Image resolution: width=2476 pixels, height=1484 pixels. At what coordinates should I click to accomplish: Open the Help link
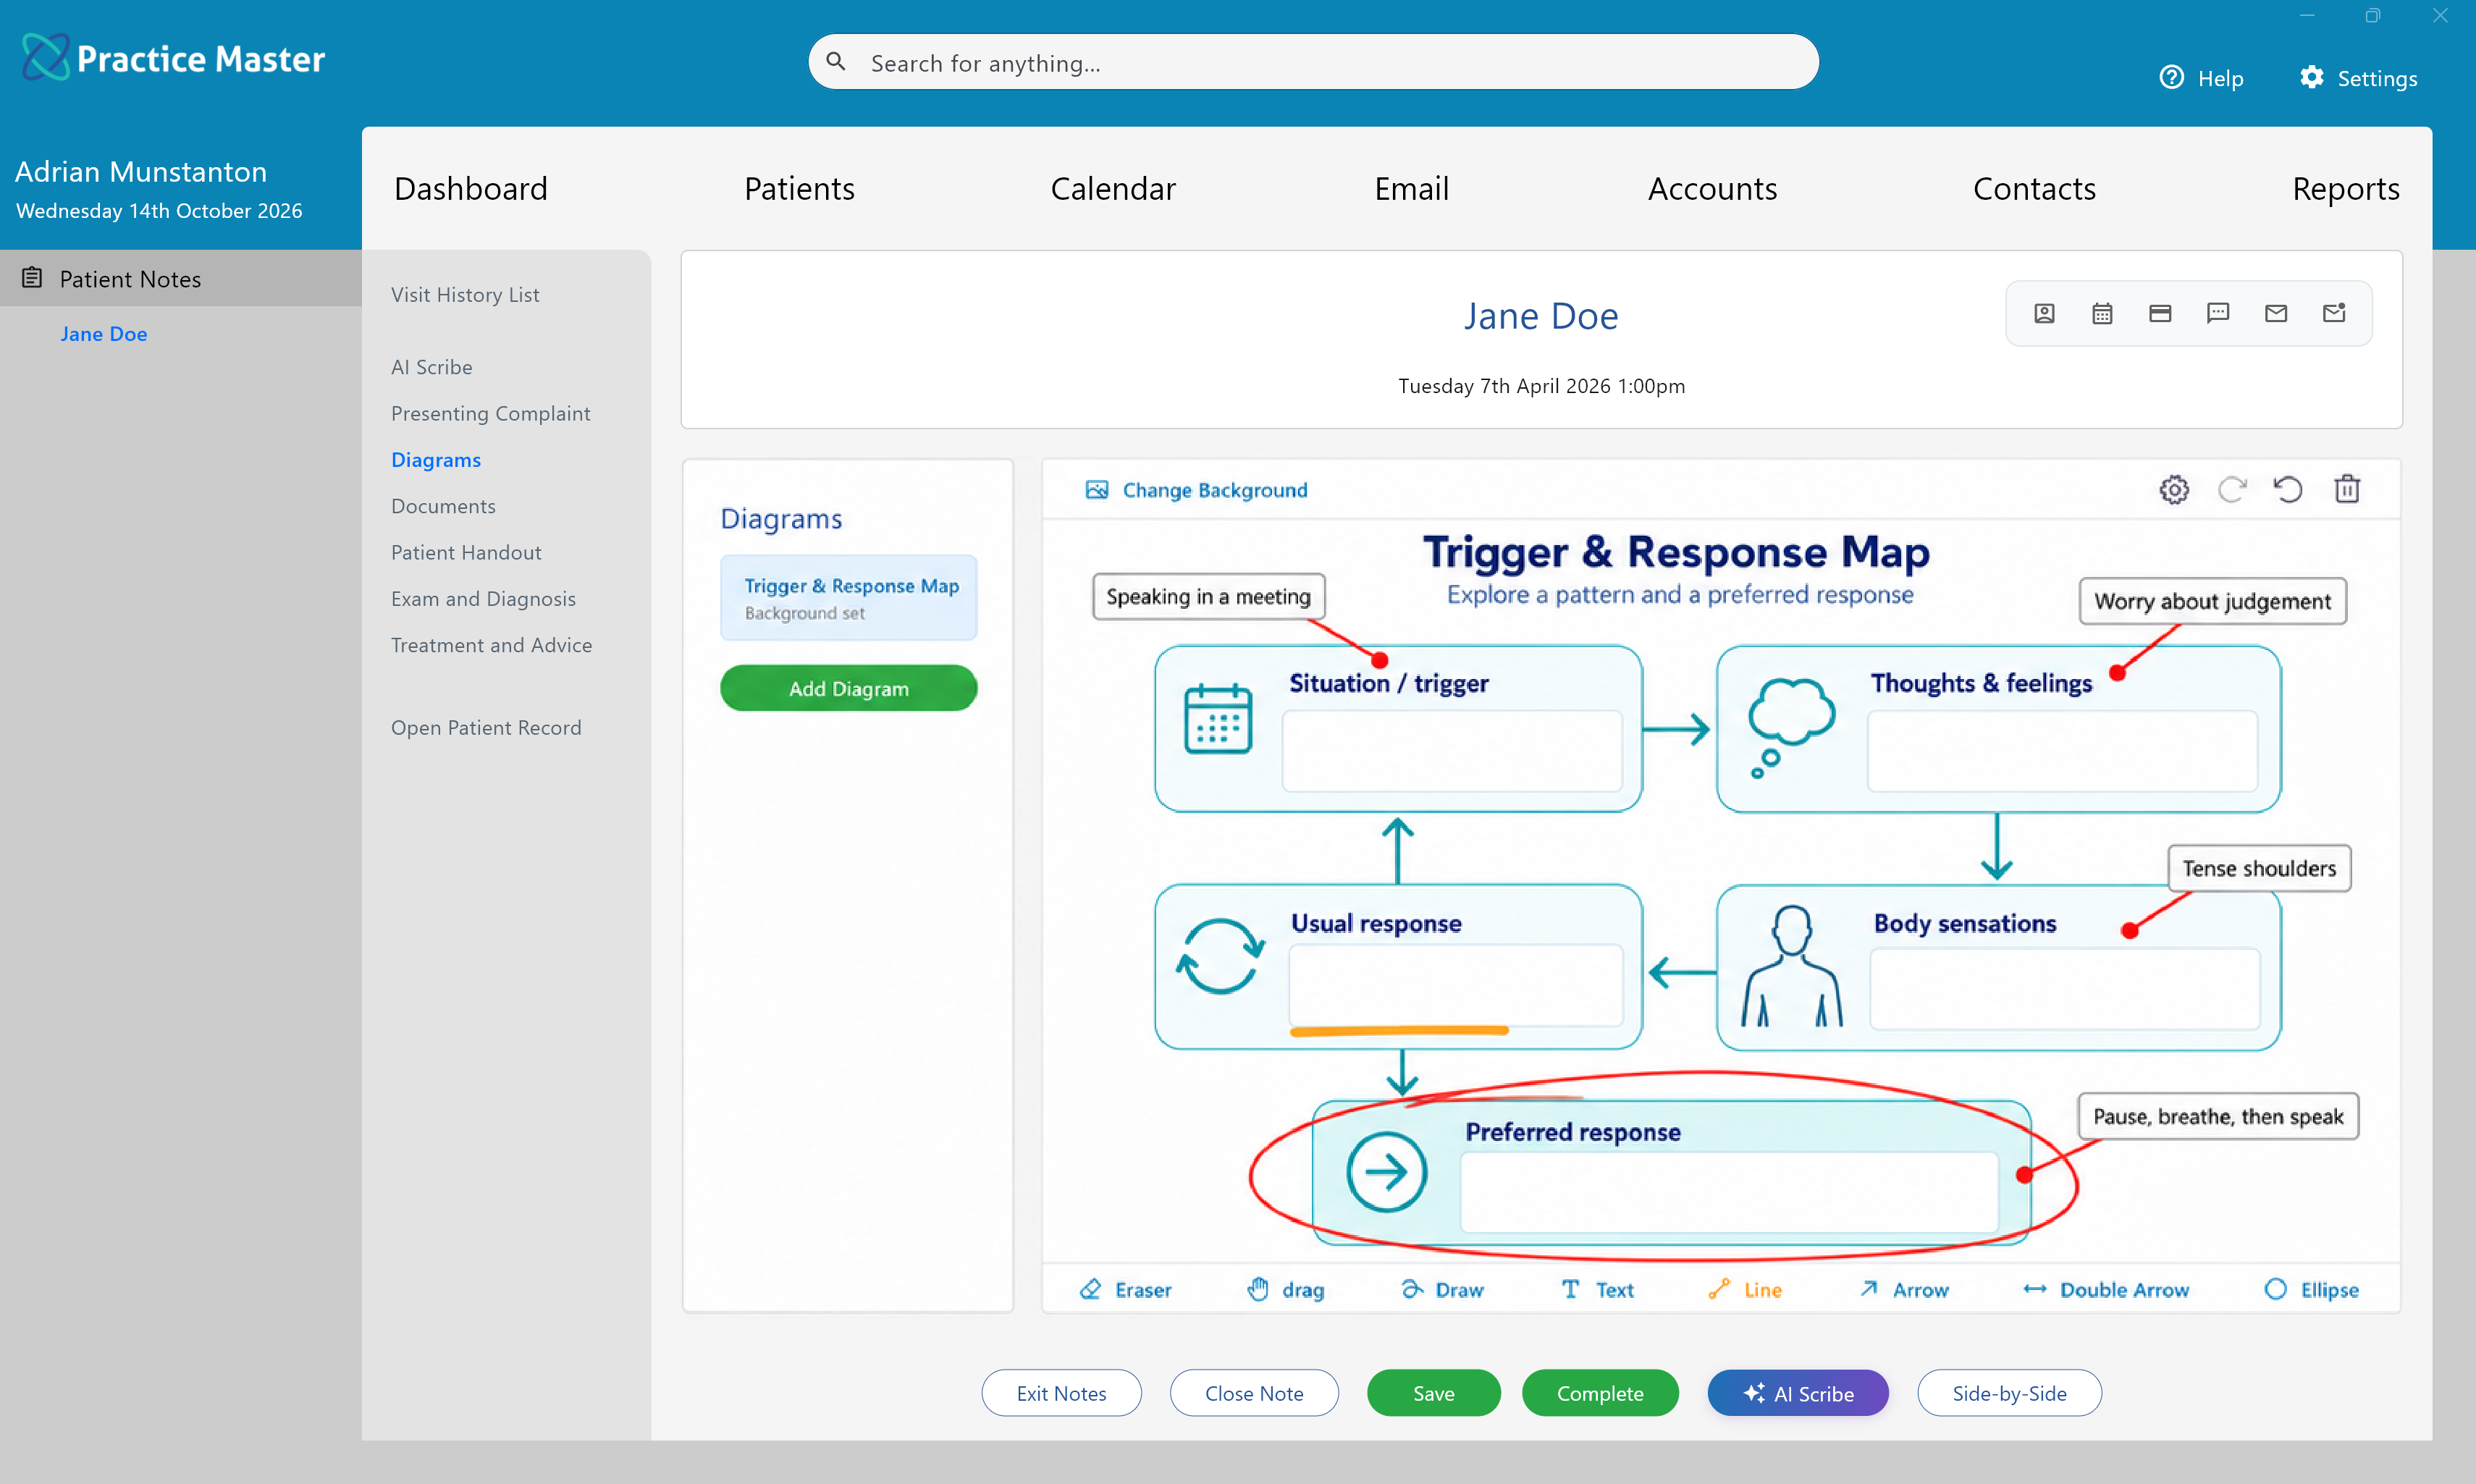click(2201, 78)
